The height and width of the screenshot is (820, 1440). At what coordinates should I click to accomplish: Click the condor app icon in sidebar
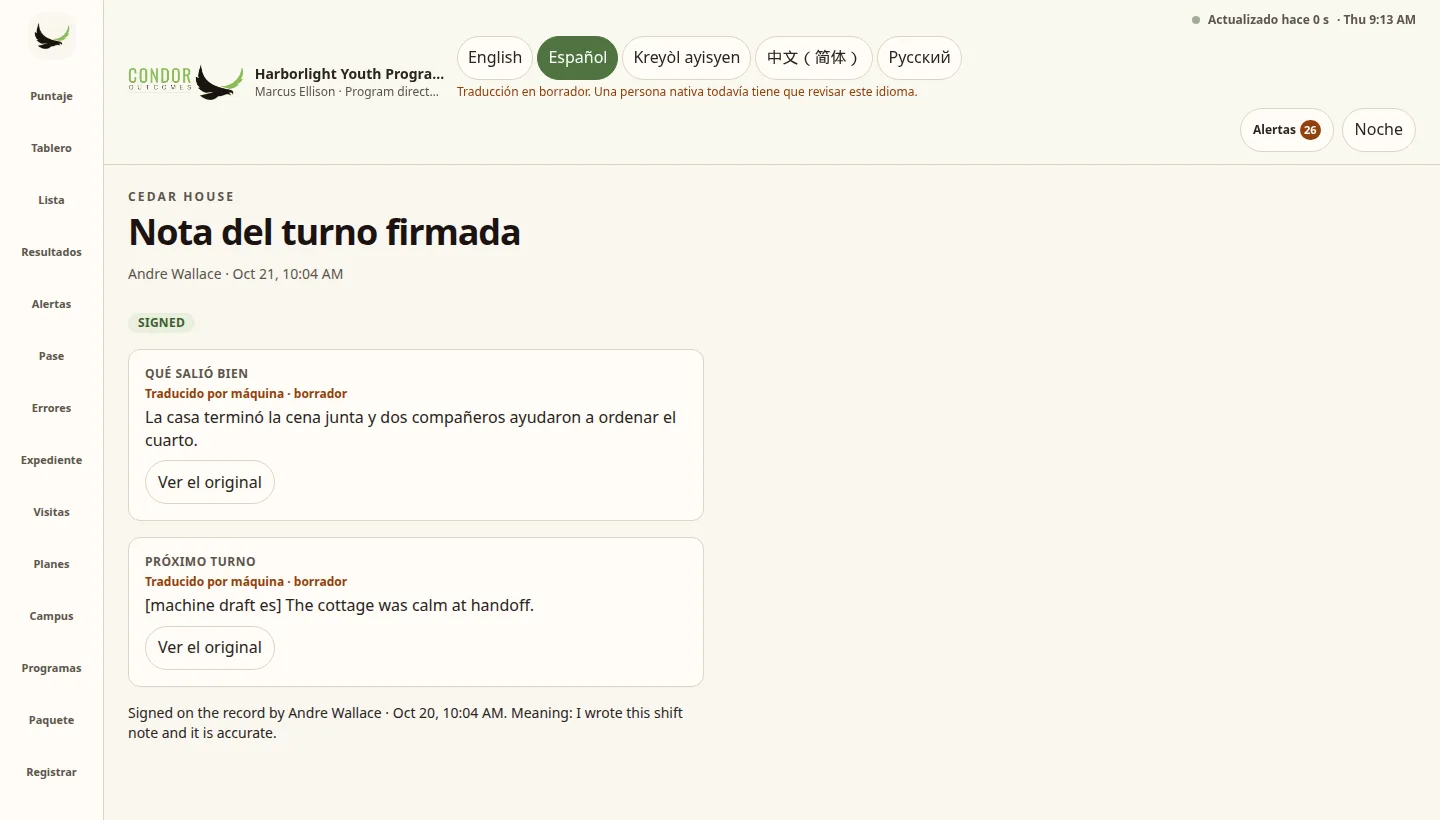click(x=52, y=36)
